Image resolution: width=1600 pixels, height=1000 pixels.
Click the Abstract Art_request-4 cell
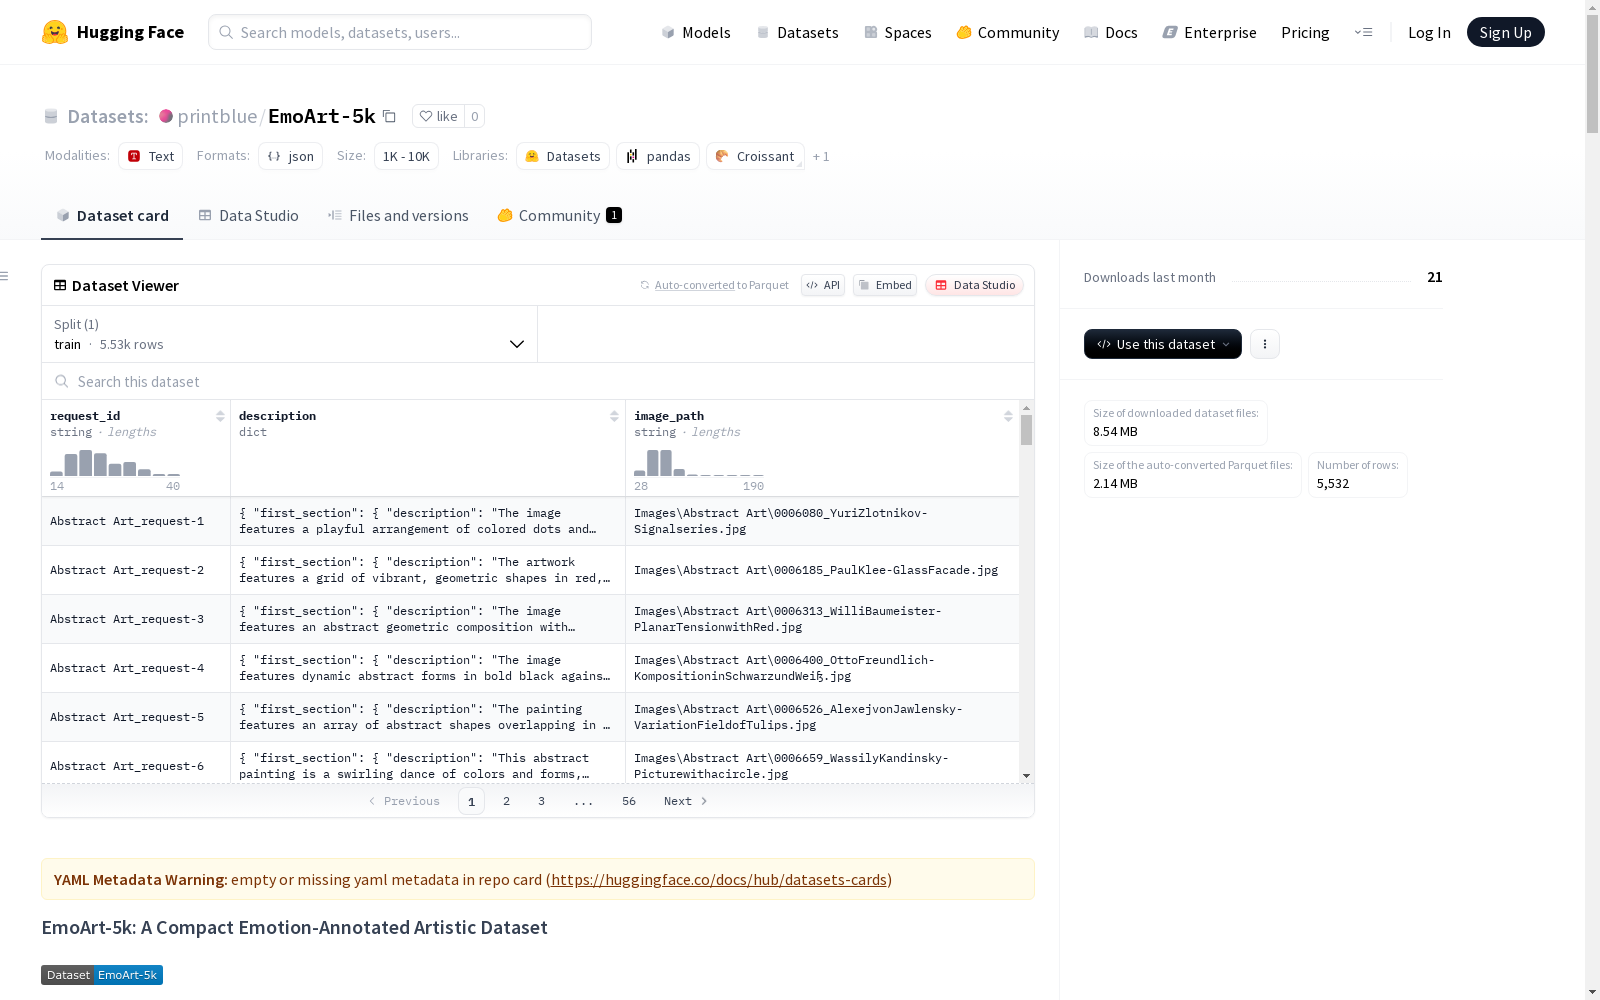click(136, 668)
